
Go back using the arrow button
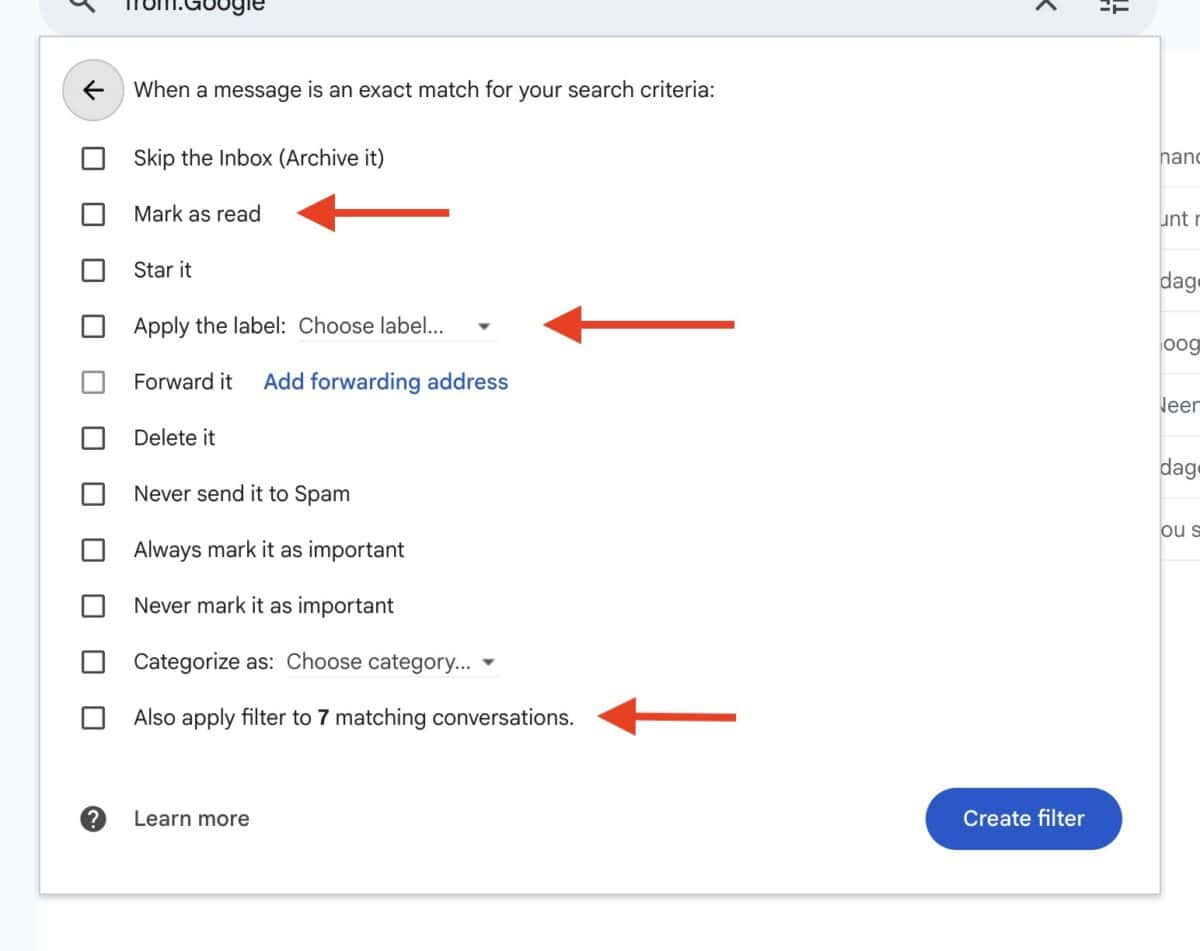click(93, 90)
